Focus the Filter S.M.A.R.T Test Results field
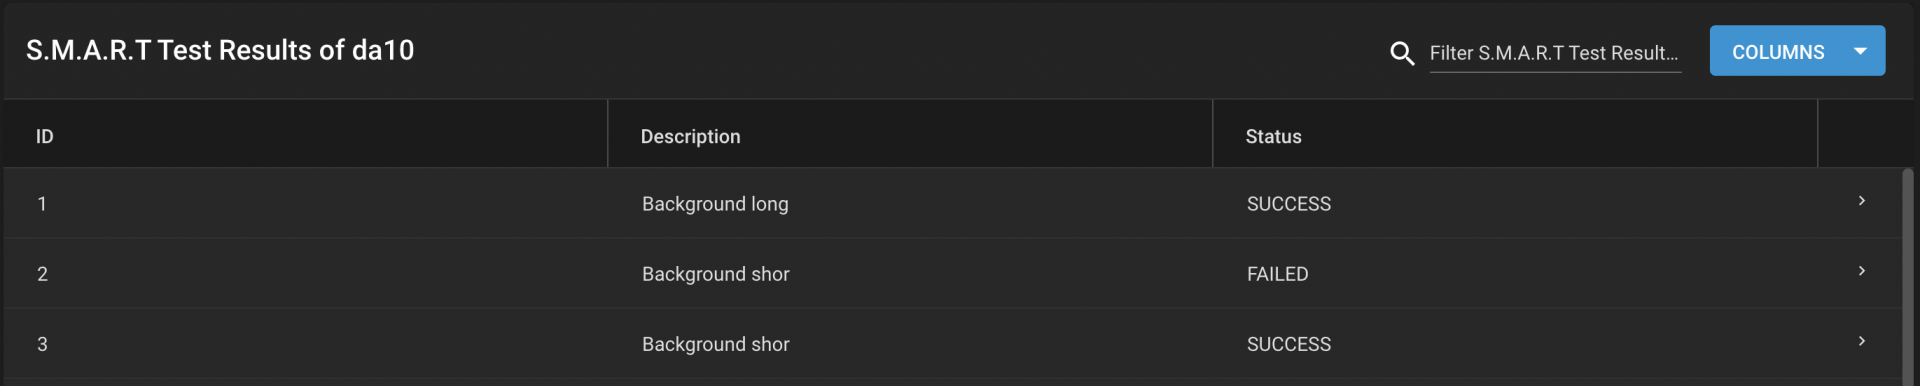The height and width of the screenshot is (386, 1920). pos(1555,53)
